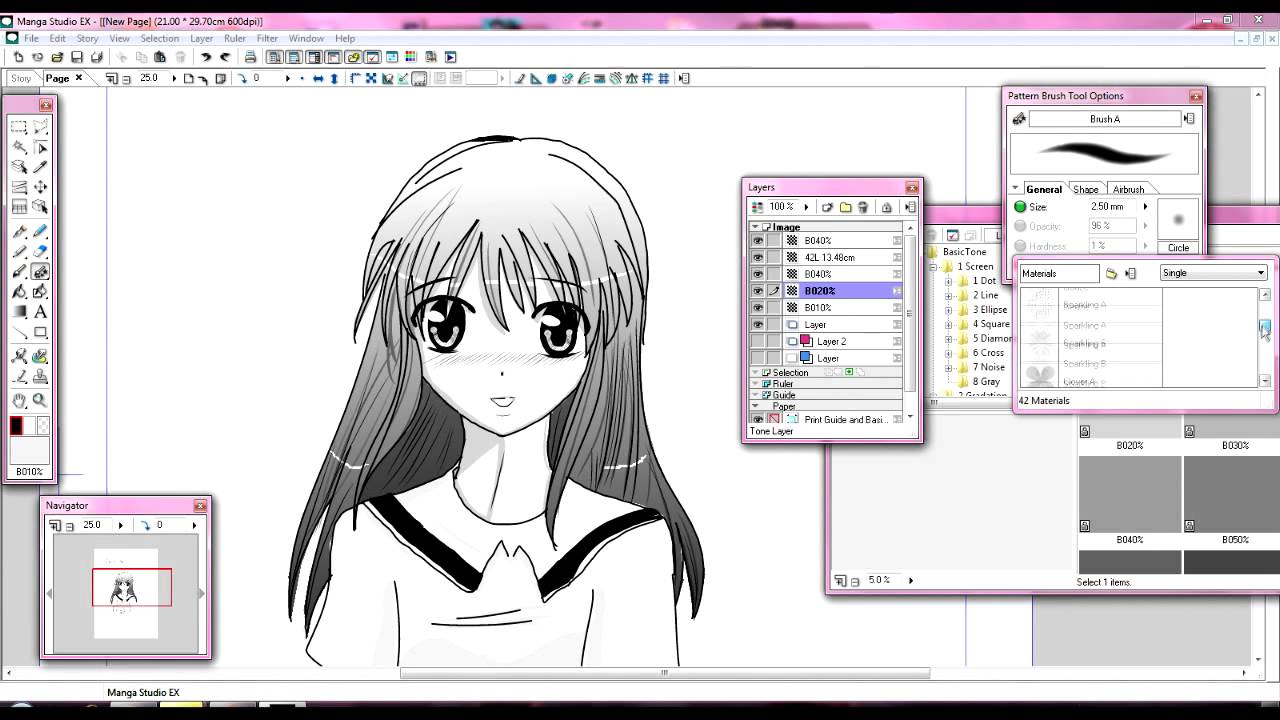Collapse the Image section in Layers panel
Viewport: 1280px width, 720px height.
pyautogui.click(x=754, y=227)
